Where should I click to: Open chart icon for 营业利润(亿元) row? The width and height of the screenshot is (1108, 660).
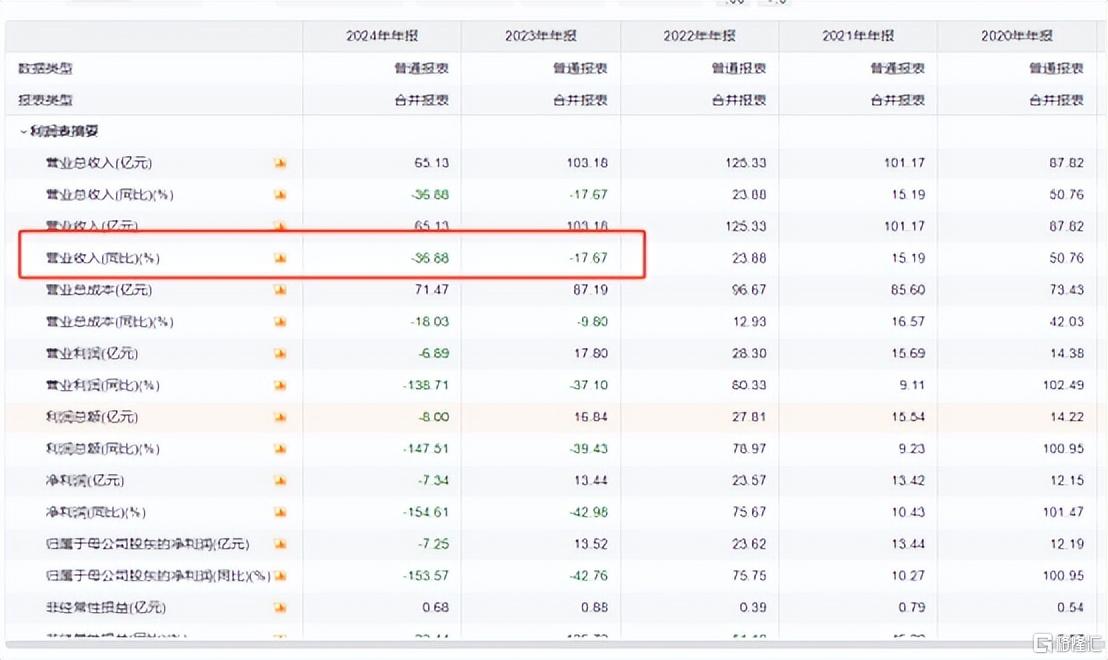click(281, 354)
